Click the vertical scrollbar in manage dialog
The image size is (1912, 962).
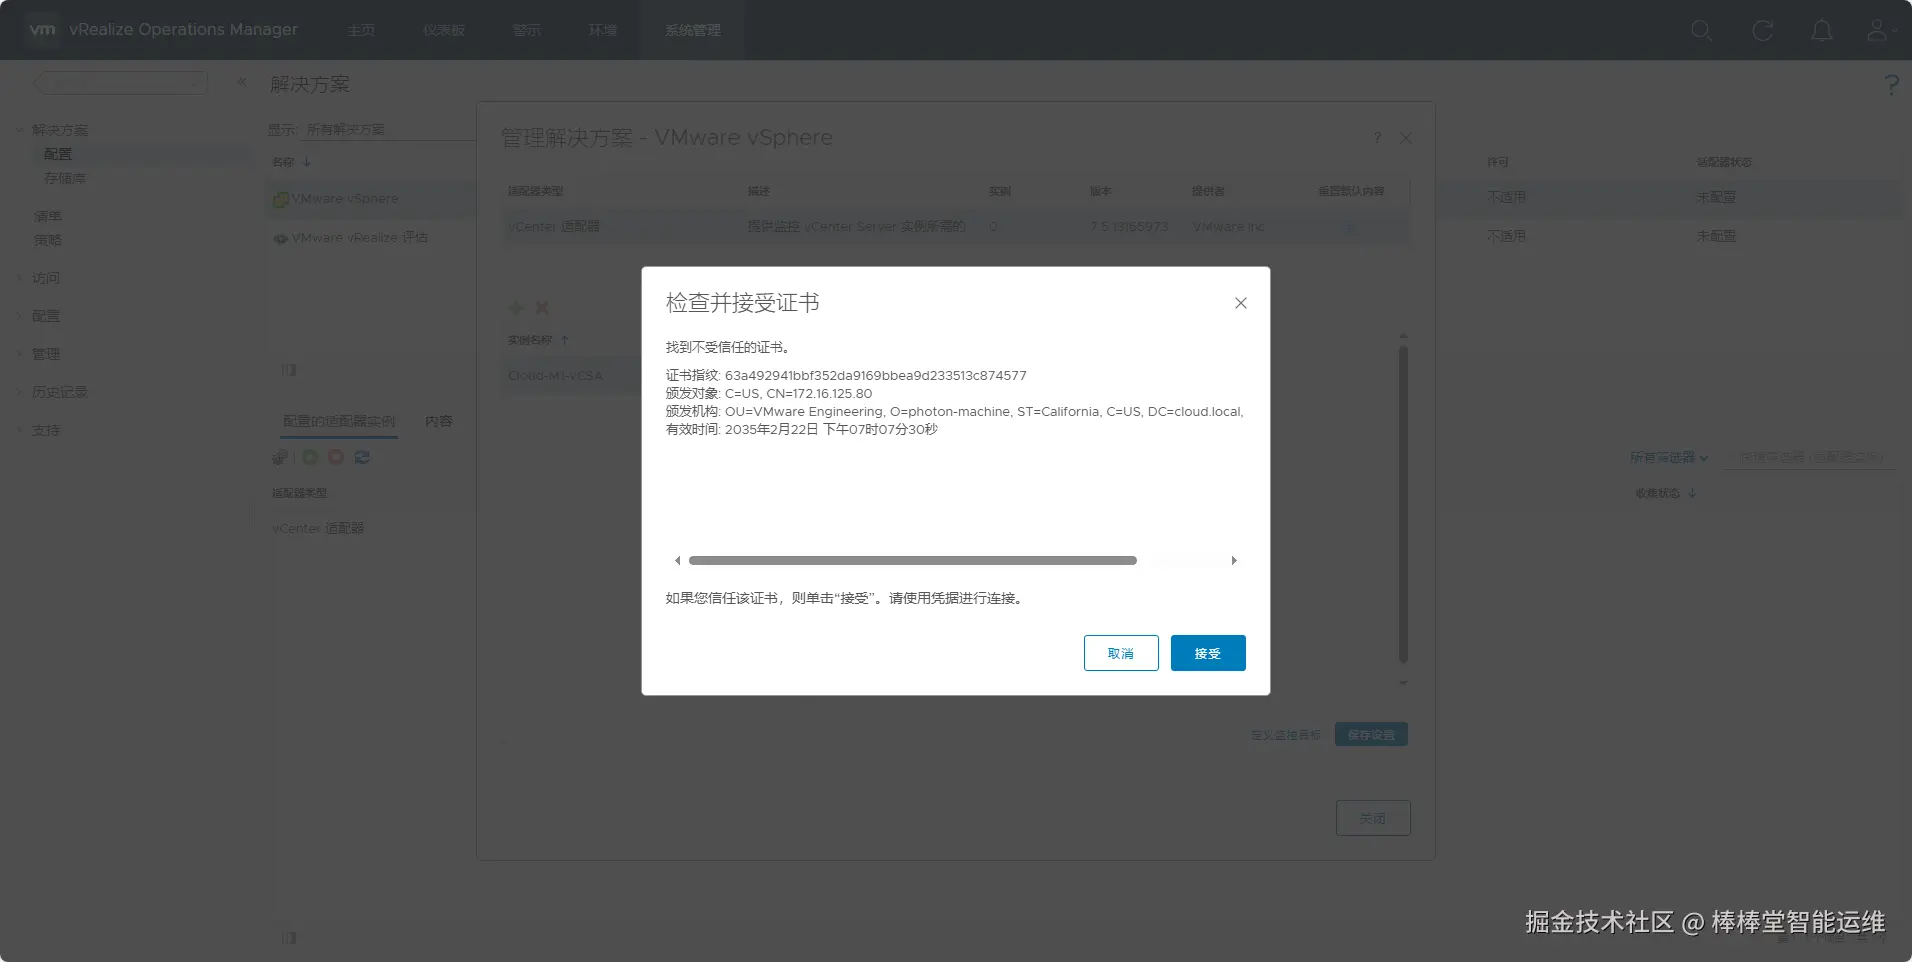pyautogui.click(x=1403, y=504)
